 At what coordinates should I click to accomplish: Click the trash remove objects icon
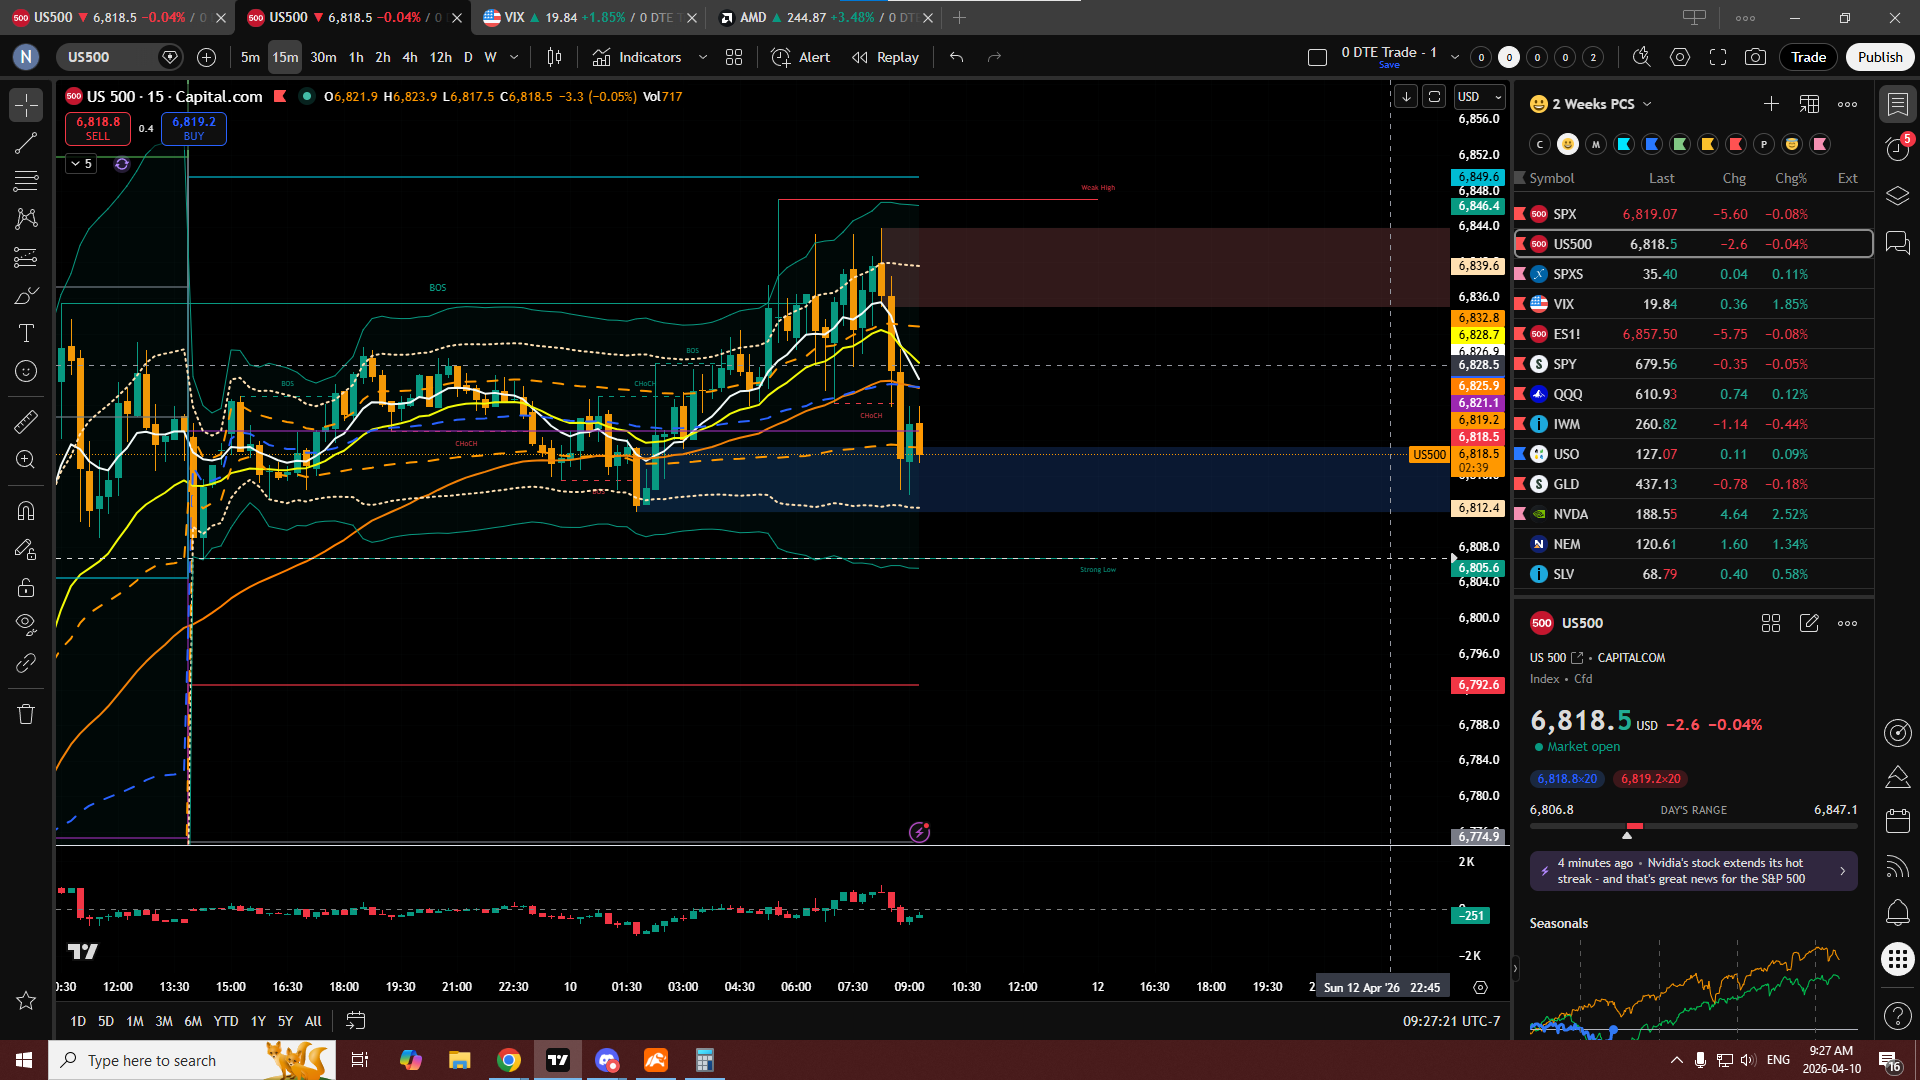[26, 714]
